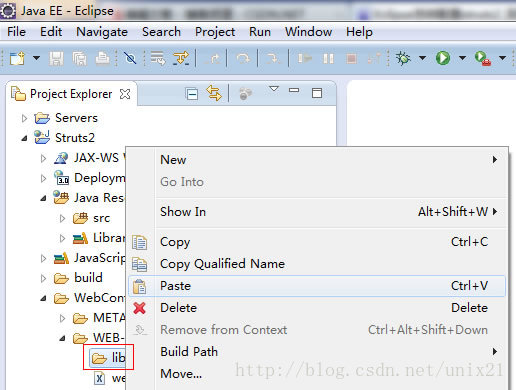Close the Project Explorer view
Screen dimensions: 516x390
125,94
